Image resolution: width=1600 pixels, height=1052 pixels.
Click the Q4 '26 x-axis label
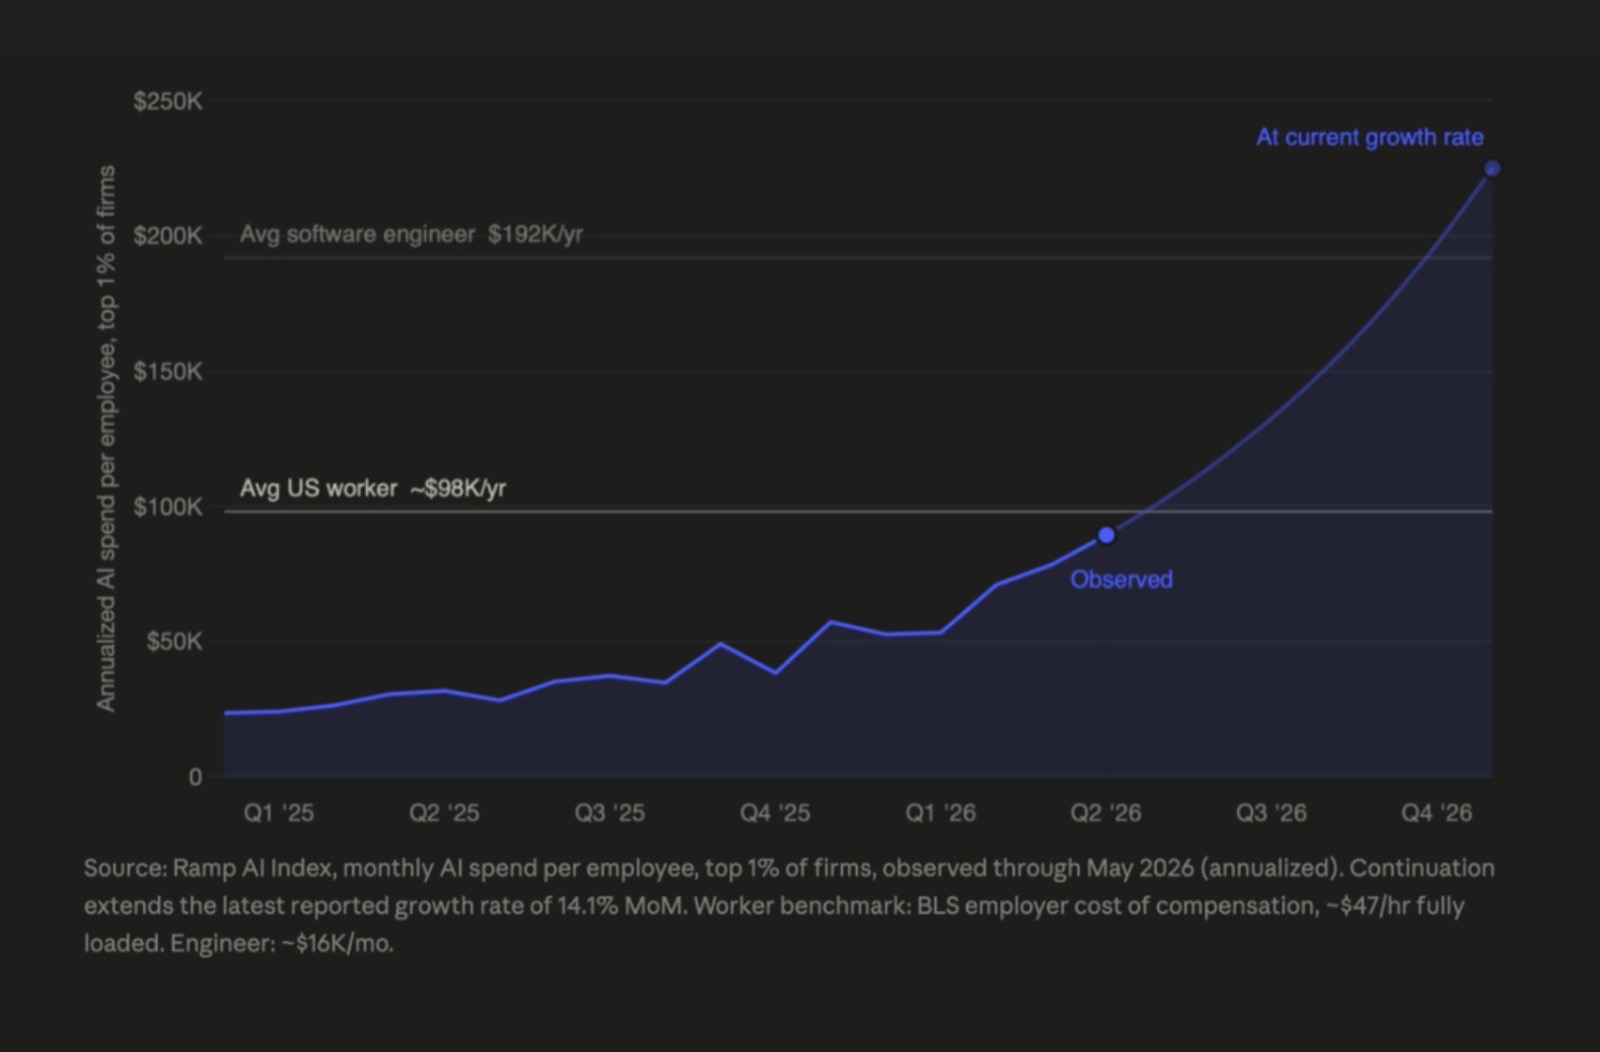click(1437, 813)
